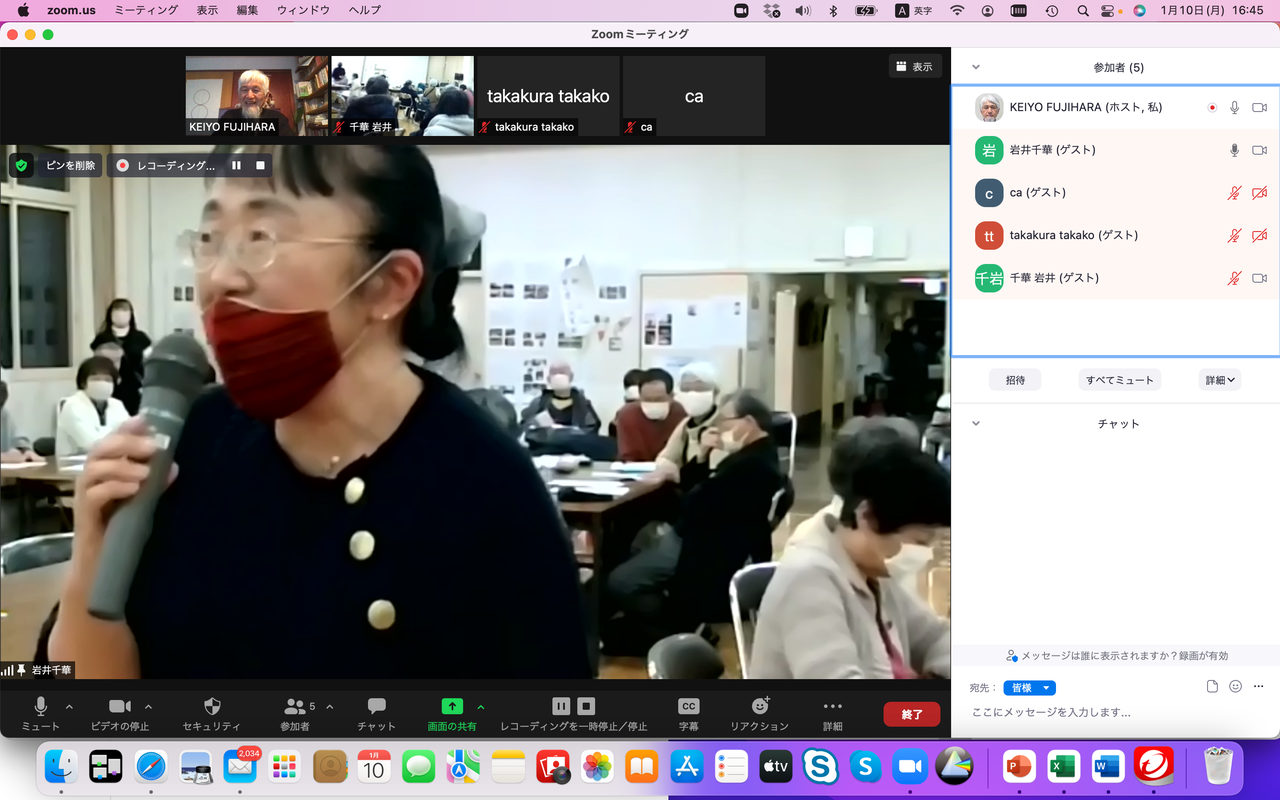
Task: Open share options arrow beside 画面の共有
Action: click(x=481, y=706)
